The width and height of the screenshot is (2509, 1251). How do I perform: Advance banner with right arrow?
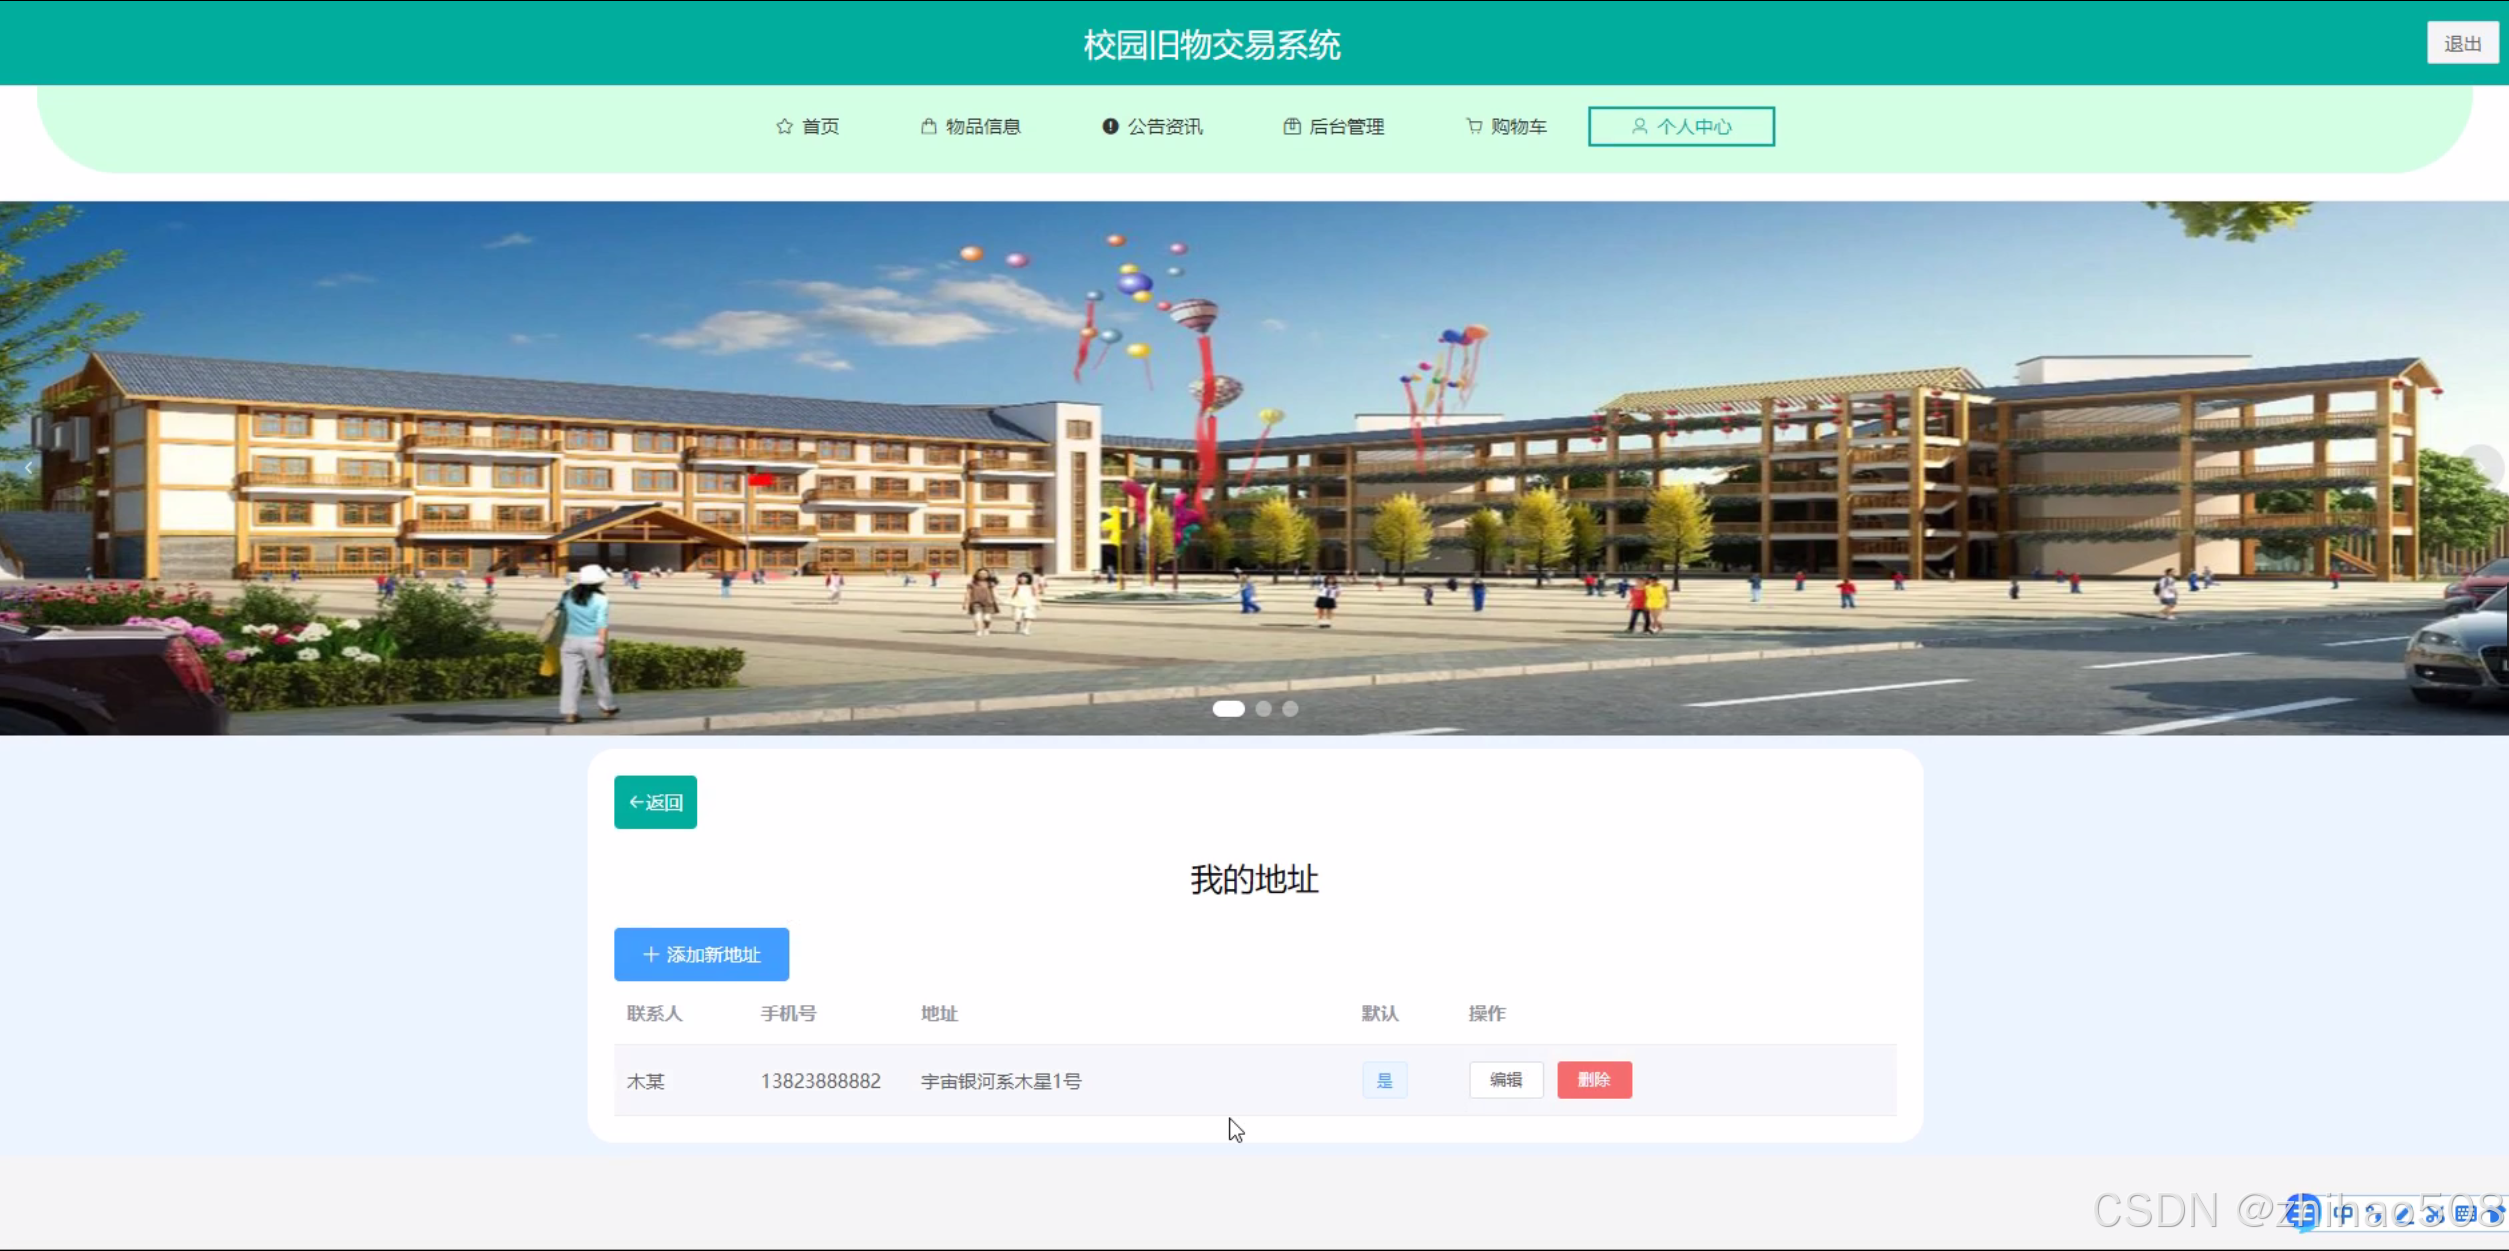pyautogui.click(x=2483, y=467)
